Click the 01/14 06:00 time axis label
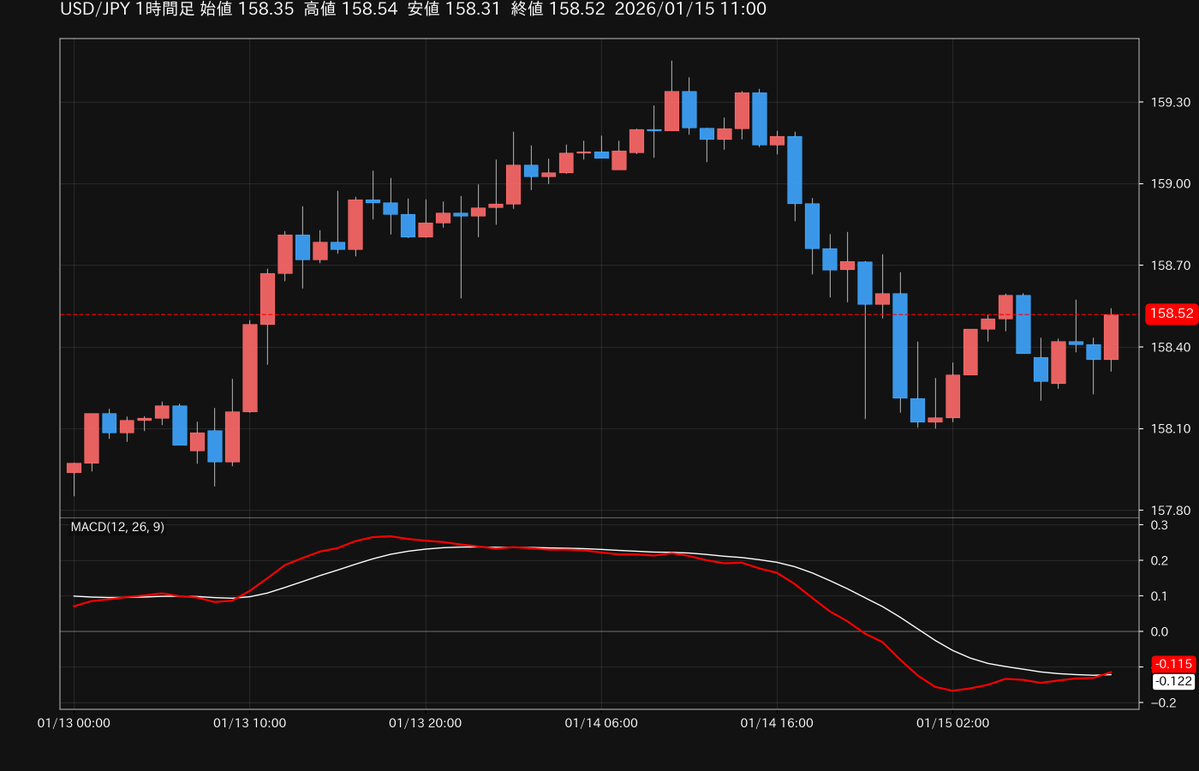Image resolution: width=1199 pixels, height=771 pixels. pos(601,723)
